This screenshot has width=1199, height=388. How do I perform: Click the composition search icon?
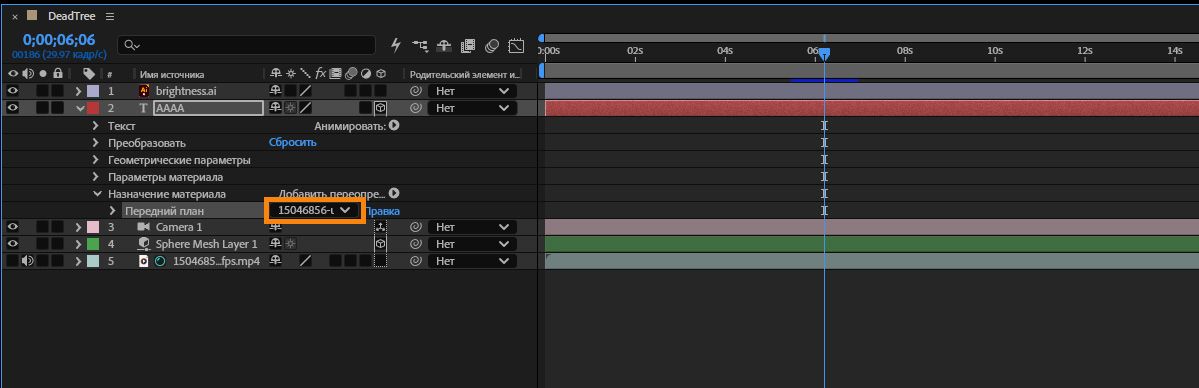pyautogui.click(x=132, y=45)
